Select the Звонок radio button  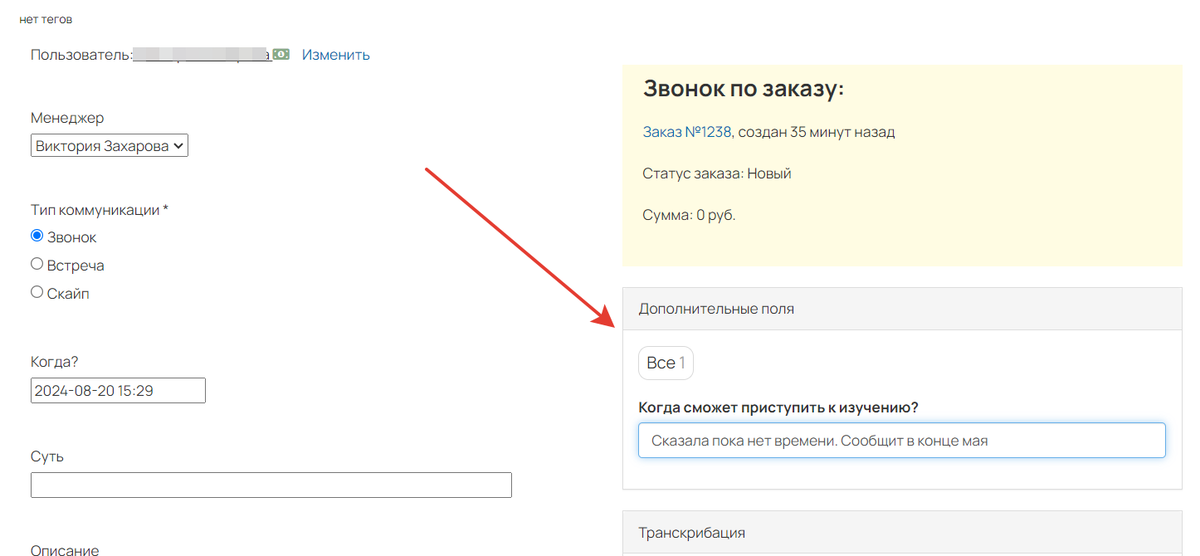pyautogui.click(x=37, y=237)
